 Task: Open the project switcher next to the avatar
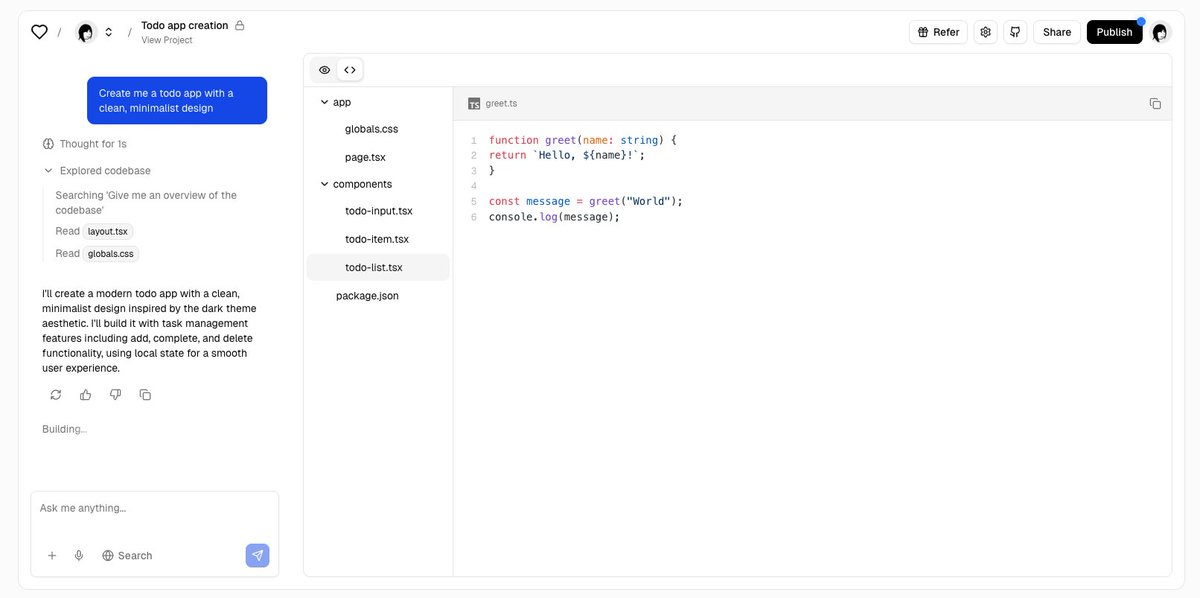(109, 31)
